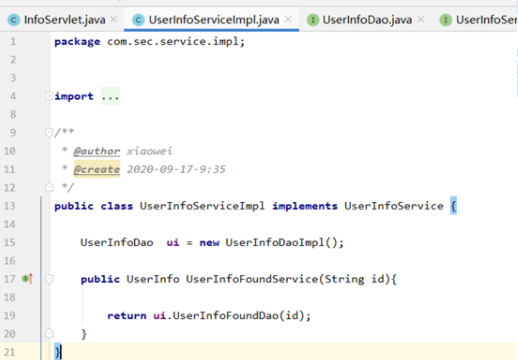Expand the folded import section on line 4
This screenshot has width=518, height=360.
[49, 96]
